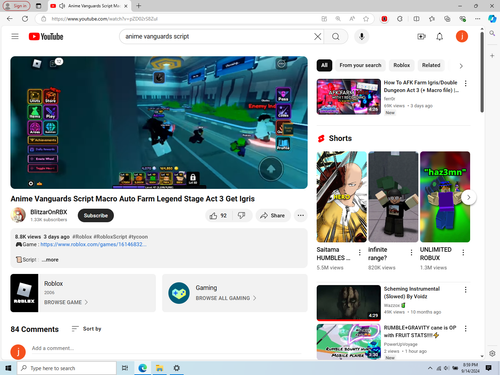This screenshot has width=500, height=375.
Task: Share the video
Action: click(x=273, y=216)
